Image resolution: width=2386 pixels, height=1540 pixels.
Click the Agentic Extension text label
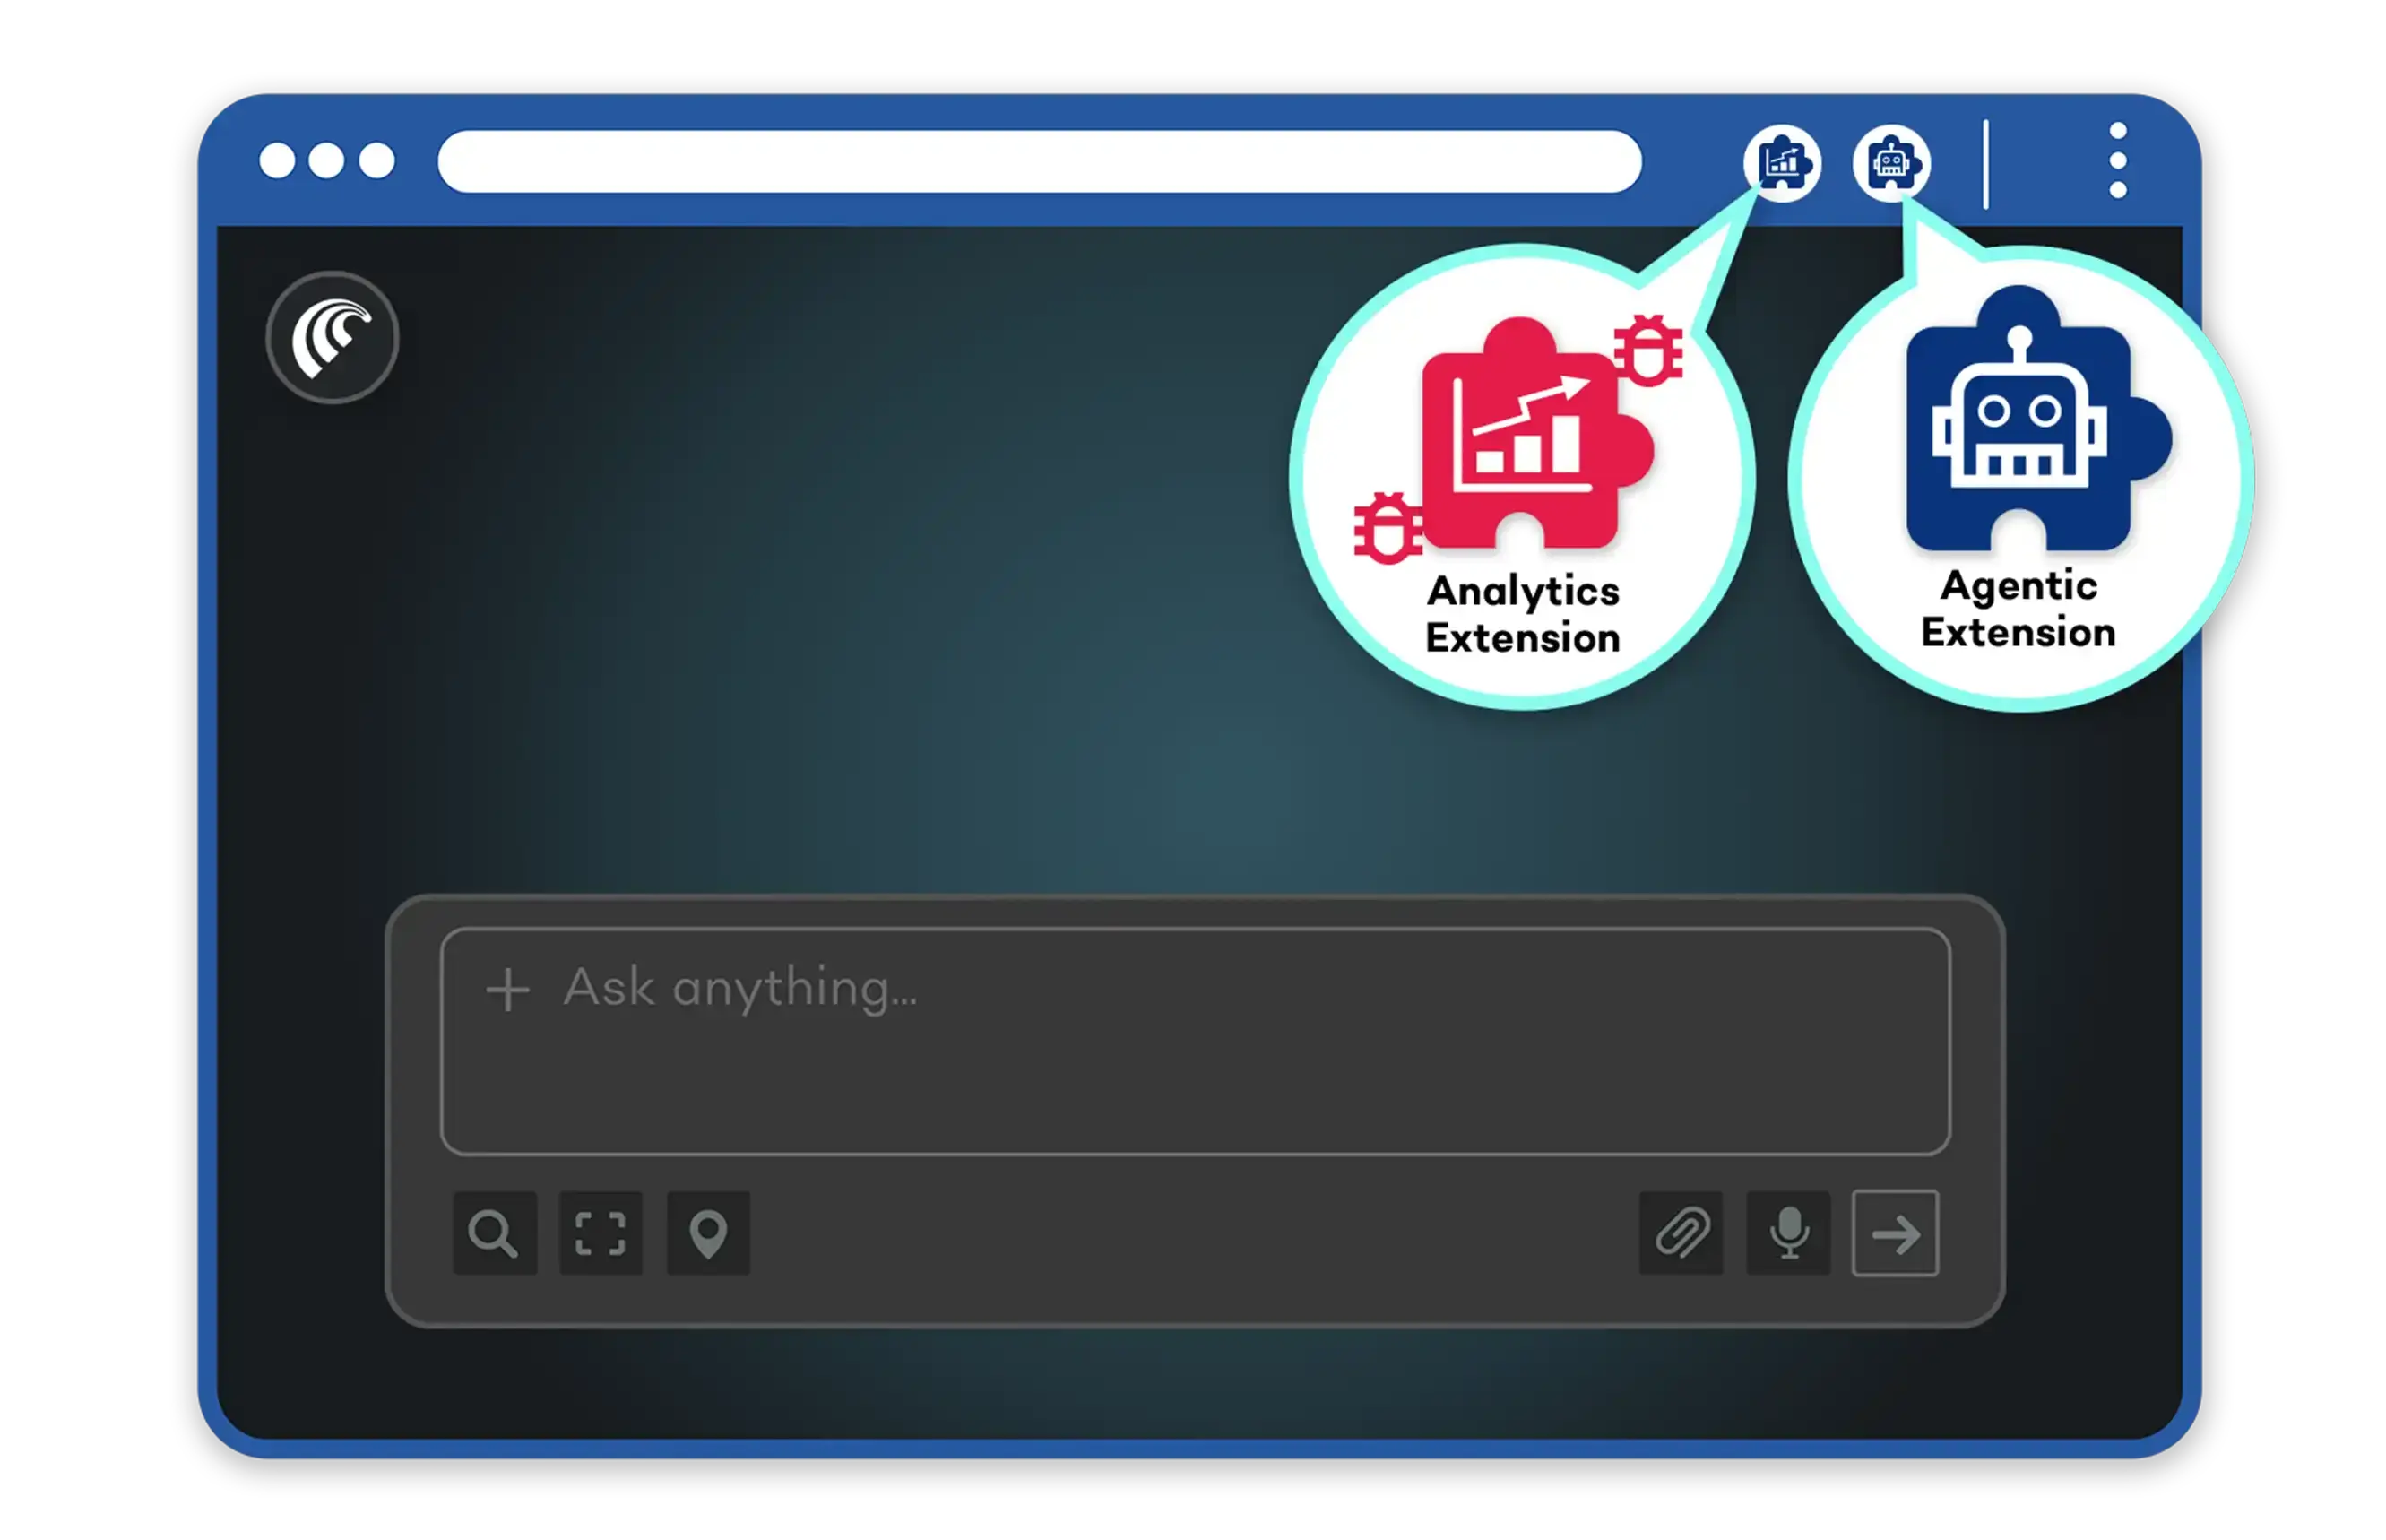[2018, 609]
